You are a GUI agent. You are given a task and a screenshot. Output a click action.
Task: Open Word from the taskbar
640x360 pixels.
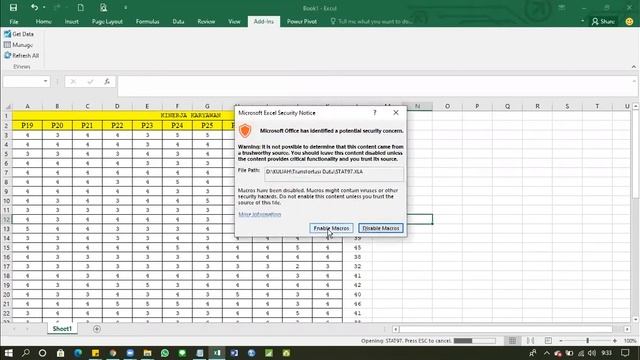(234, 353)
